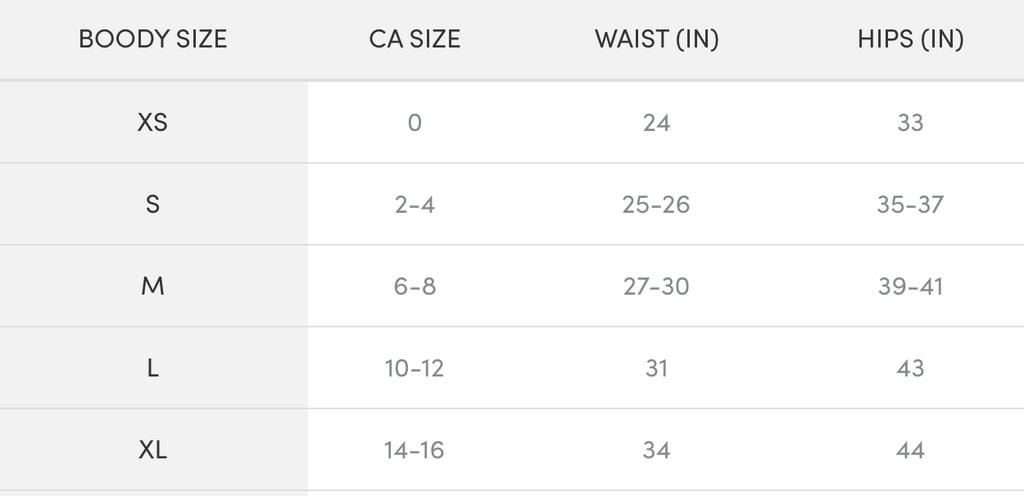Click hips value 44 for XL
Screen dimensions: 1024x496
coord(910,450)
